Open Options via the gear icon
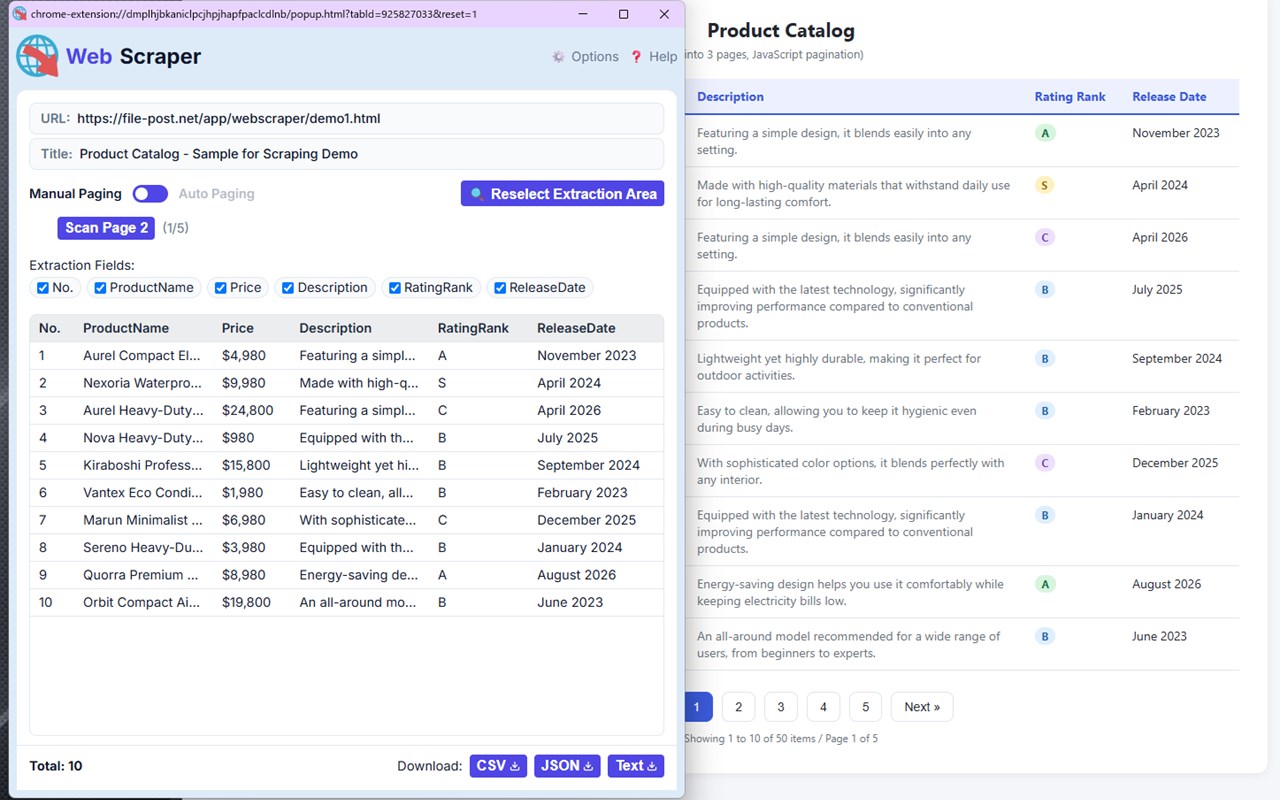Screen dimensions: 1280x800 pyautogui.click(x=558, y=57)
